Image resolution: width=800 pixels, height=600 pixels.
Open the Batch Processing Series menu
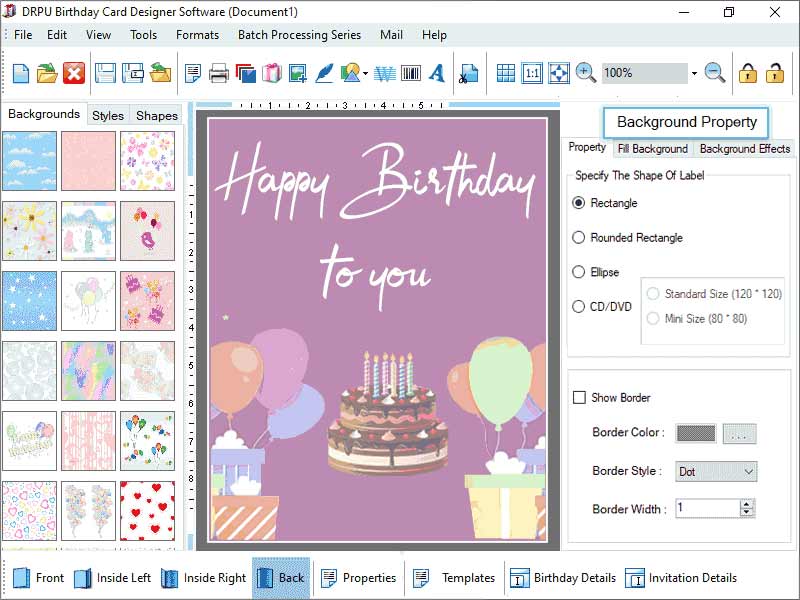tap(299, 34)
